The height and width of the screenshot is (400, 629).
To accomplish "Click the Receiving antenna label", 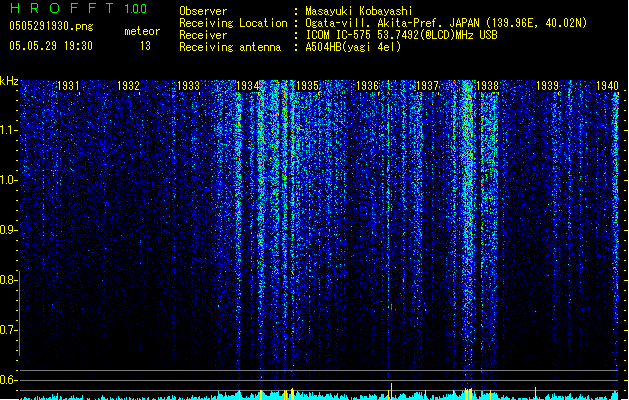I will (x=230, y=47).
